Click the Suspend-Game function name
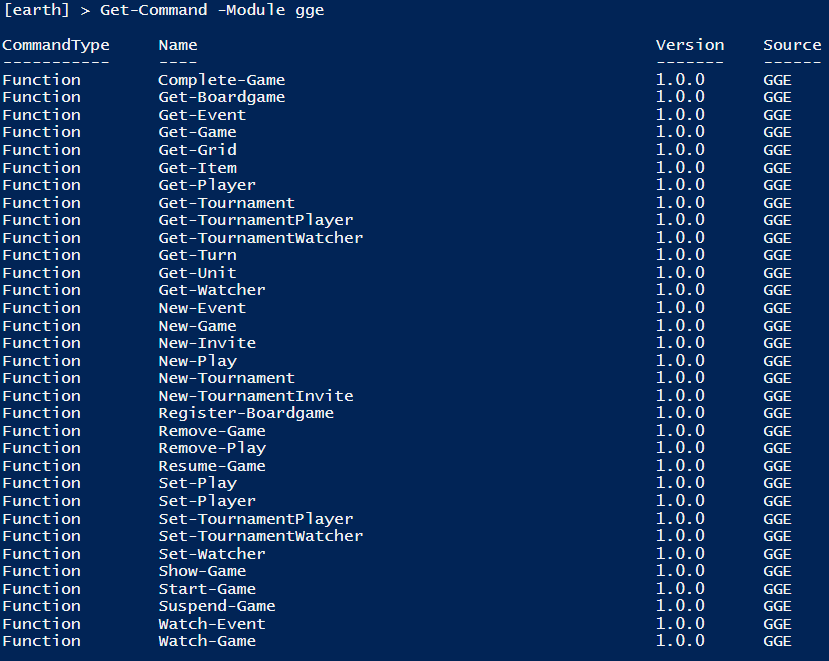Image resolution: width=829 pixels, height=661 pixels. tap(217, 607)
